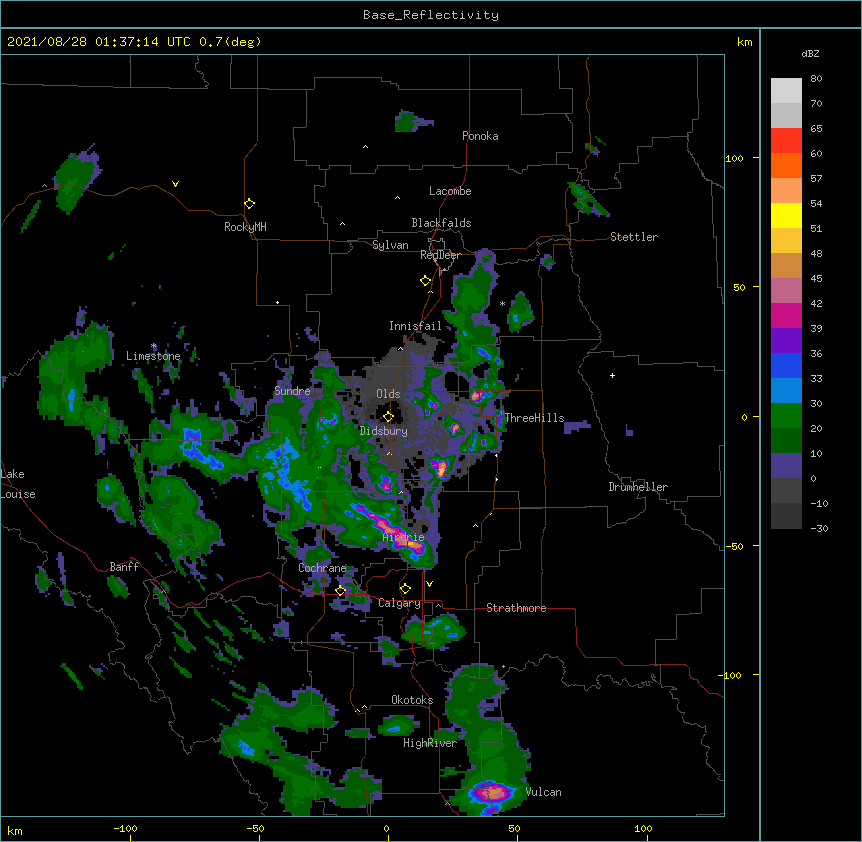Click the white asterisk above Limestone
Image resolution: width=862 pixels, height=842 pixels.
(x=154, y=346)
